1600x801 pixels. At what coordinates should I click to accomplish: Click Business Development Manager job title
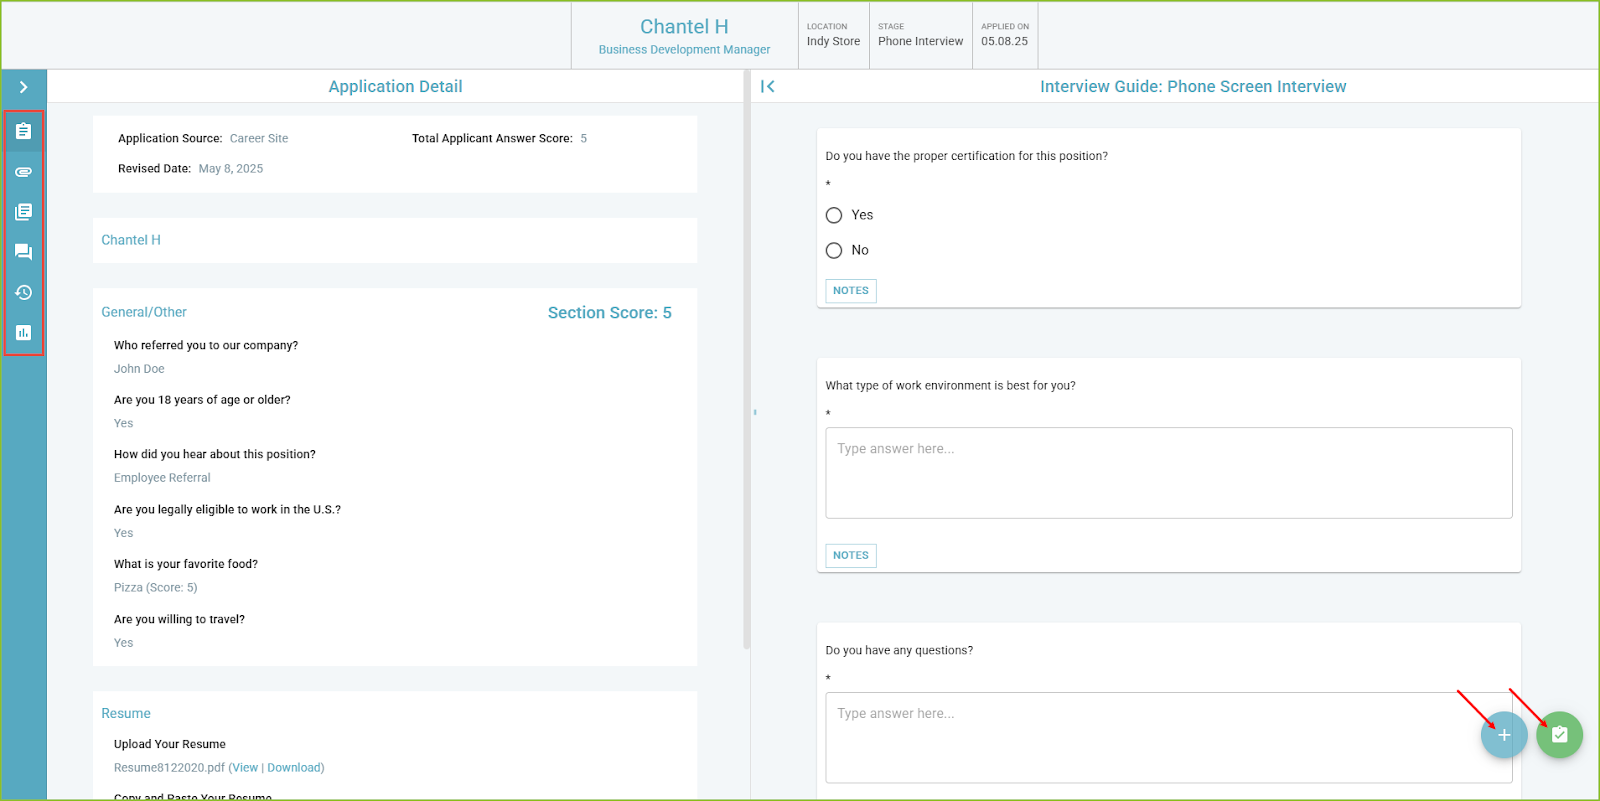point(684,50)
